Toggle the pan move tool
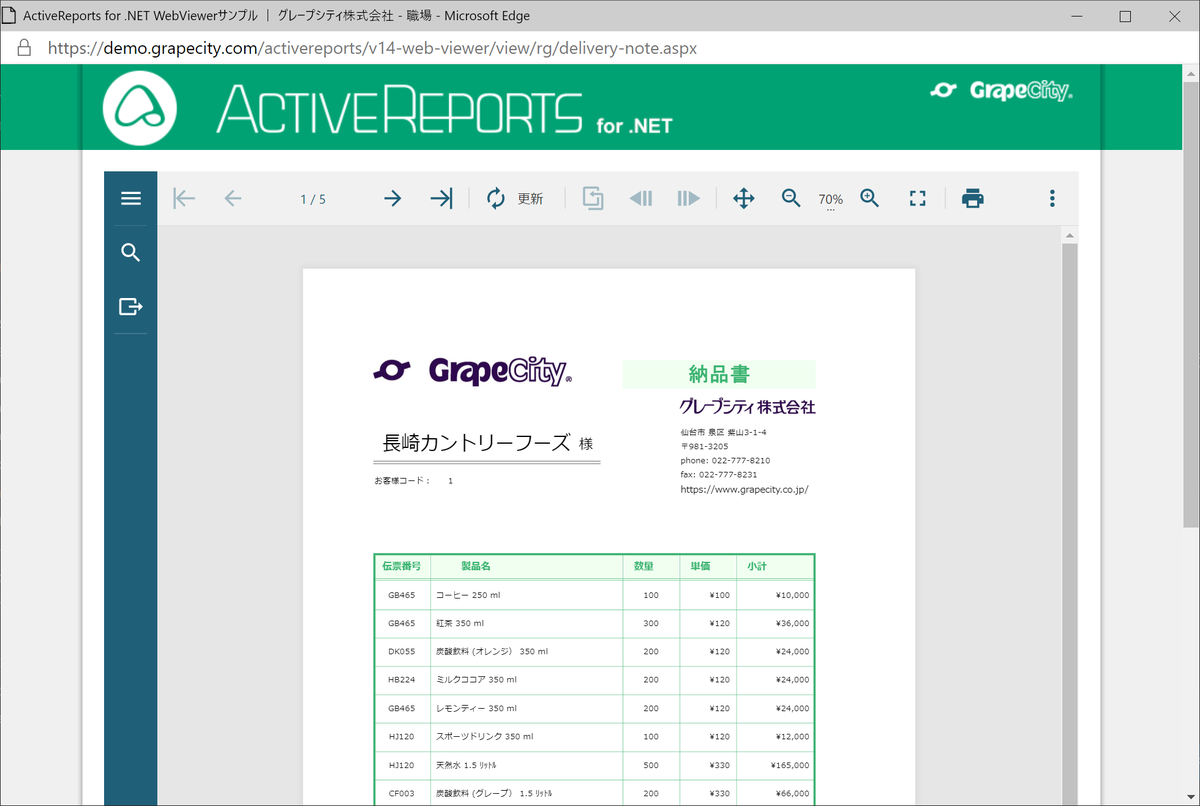1200x806 pixels. tap(744, 198)
